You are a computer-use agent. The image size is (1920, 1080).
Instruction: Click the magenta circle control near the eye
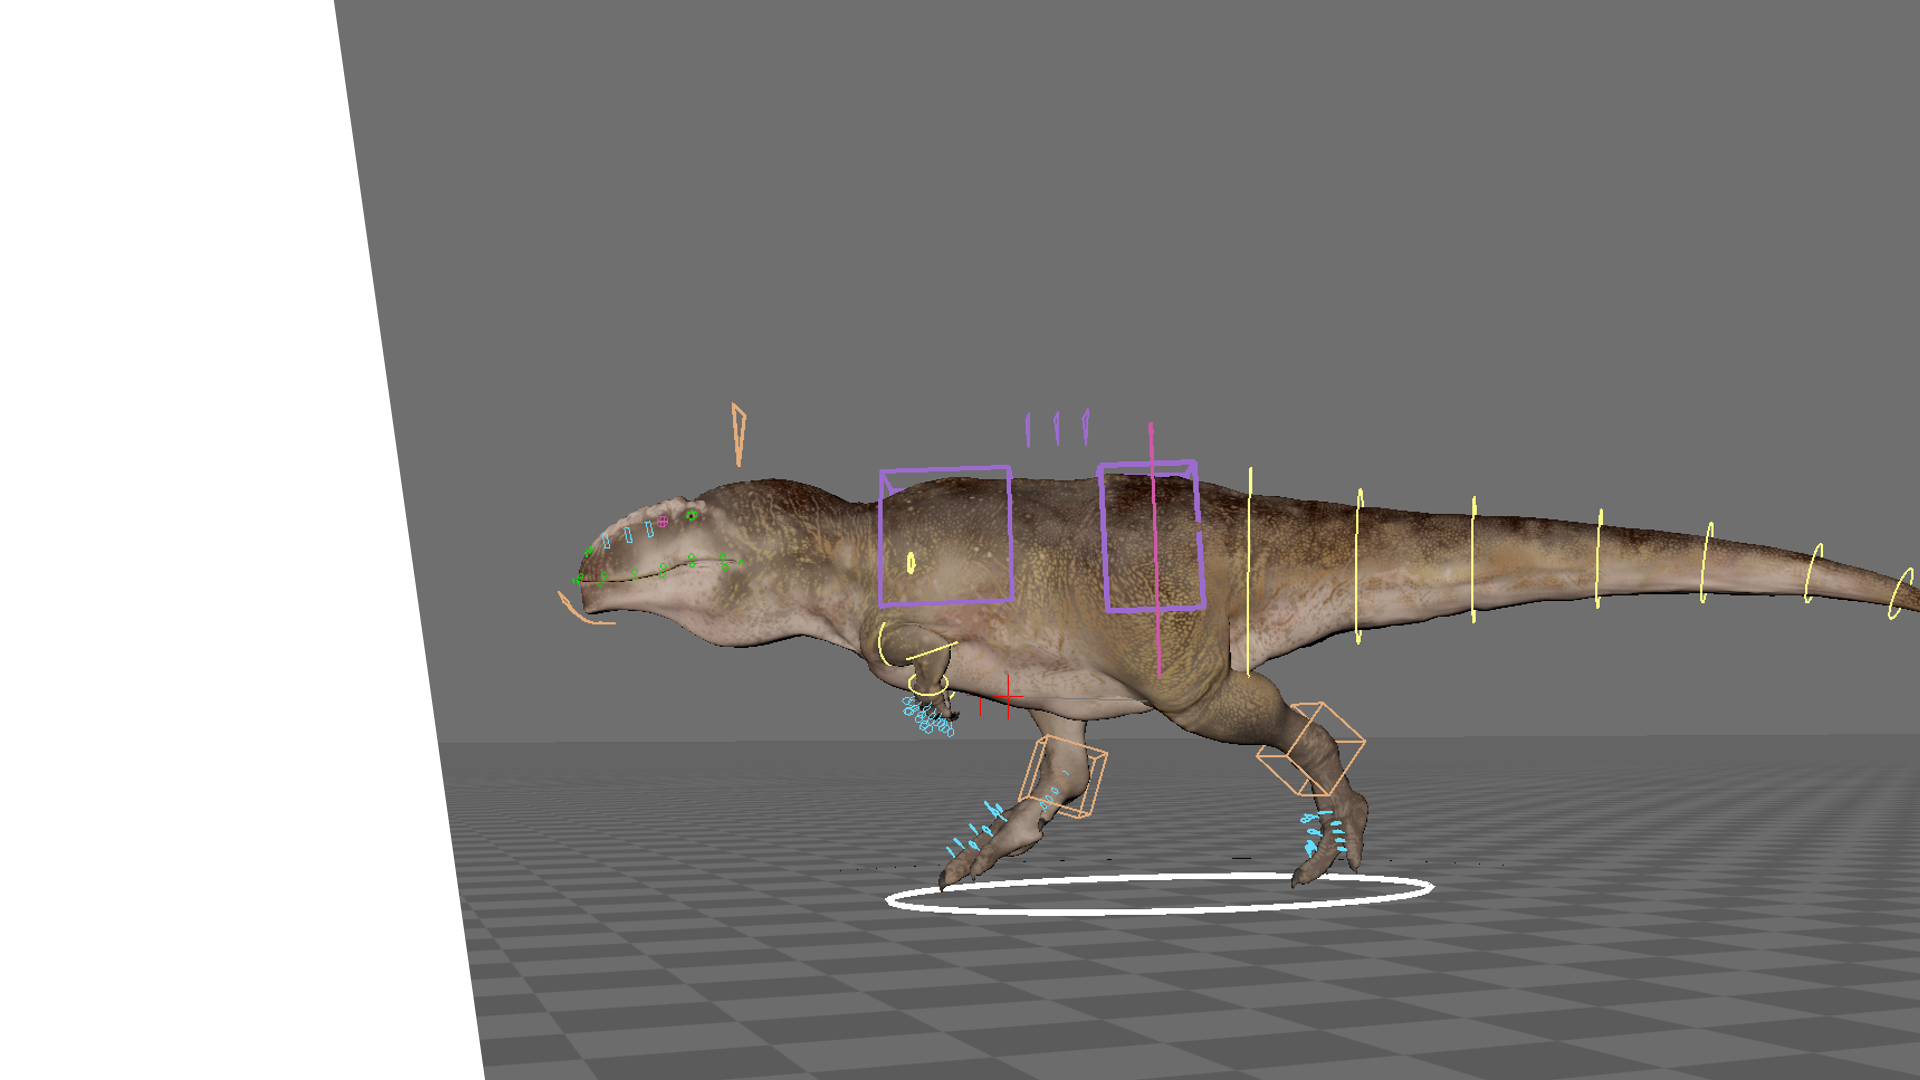[662, 522]
